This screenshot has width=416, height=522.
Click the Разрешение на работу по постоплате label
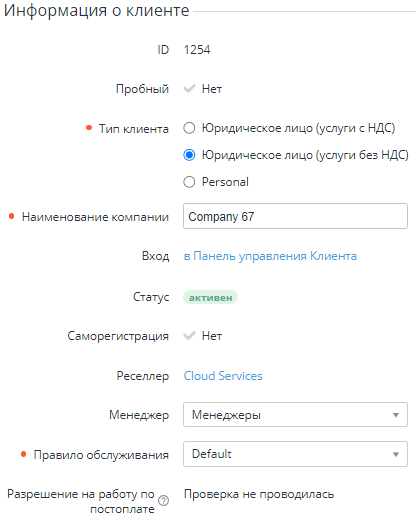point(81,501)
